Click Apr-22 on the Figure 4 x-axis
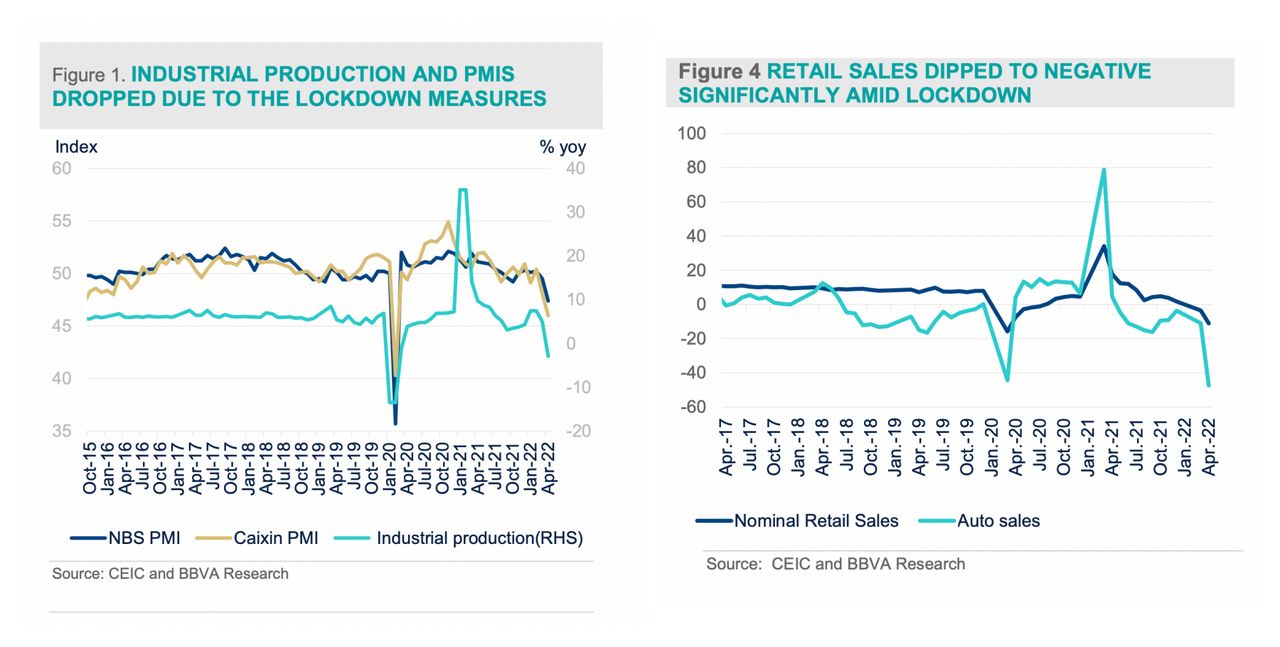This screenshot has width=1280, height=647. pos(1209,446)
